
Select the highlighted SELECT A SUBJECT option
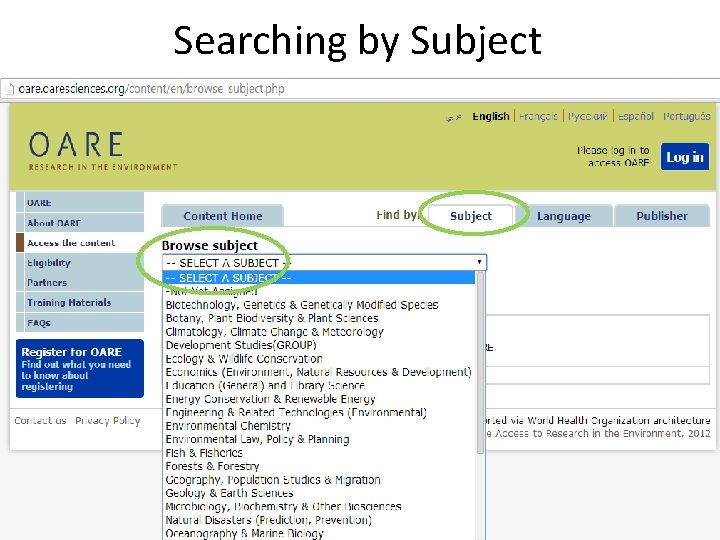coord(319,278)
